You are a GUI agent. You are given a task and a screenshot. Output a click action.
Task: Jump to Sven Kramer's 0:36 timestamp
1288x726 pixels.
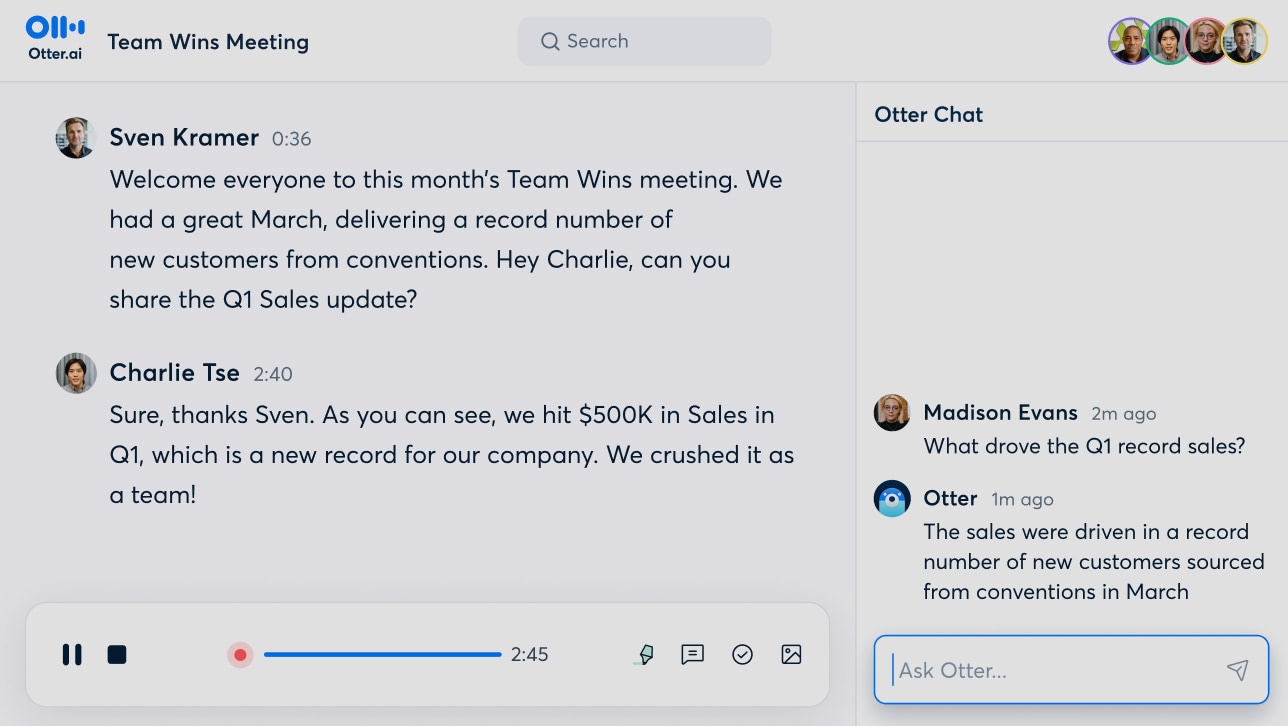tap(291, 139)
